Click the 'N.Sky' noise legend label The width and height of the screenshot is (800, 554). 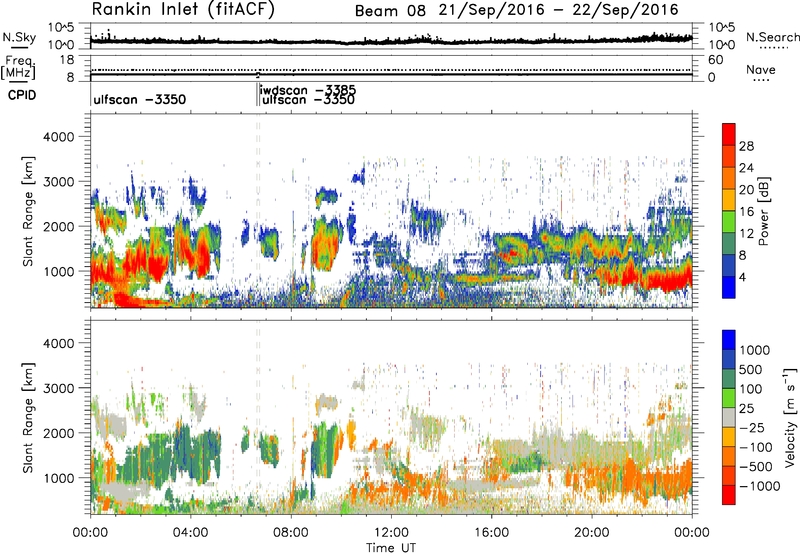pos(19,37)
